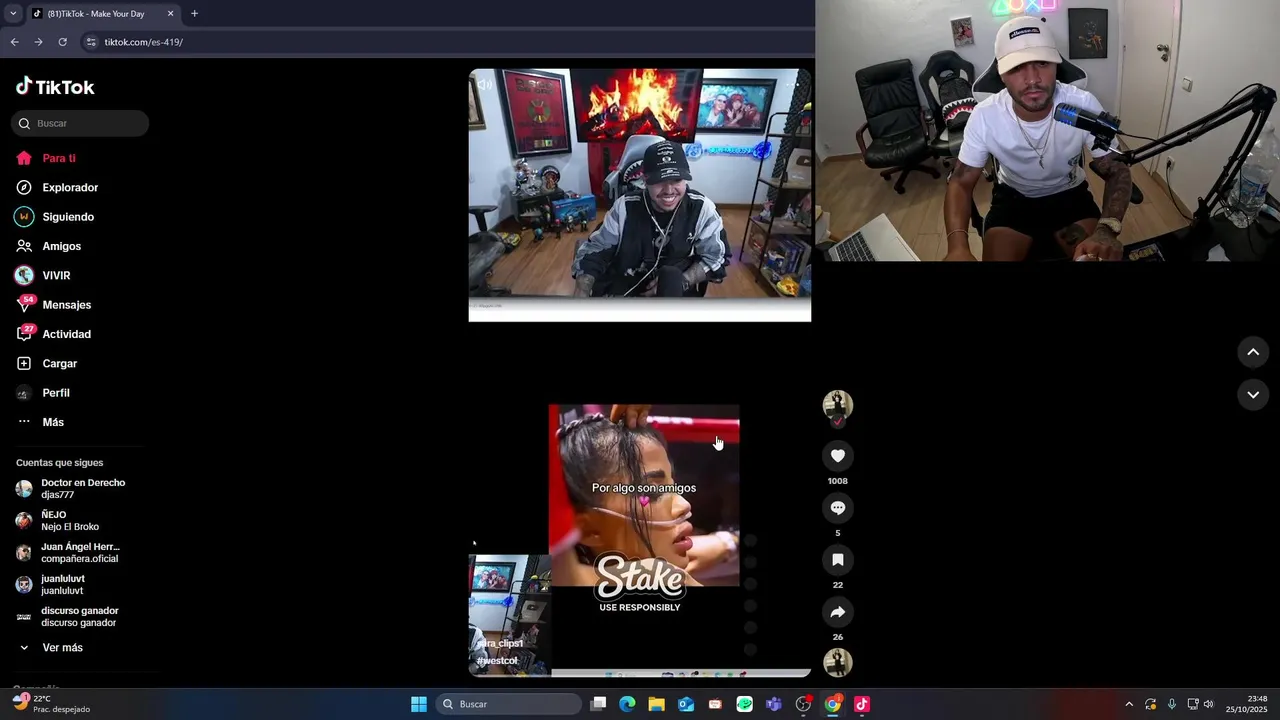This screenshot has height=720, width=1280.
Task: Like the video with the heart icon
Action: tap(838, 456)
